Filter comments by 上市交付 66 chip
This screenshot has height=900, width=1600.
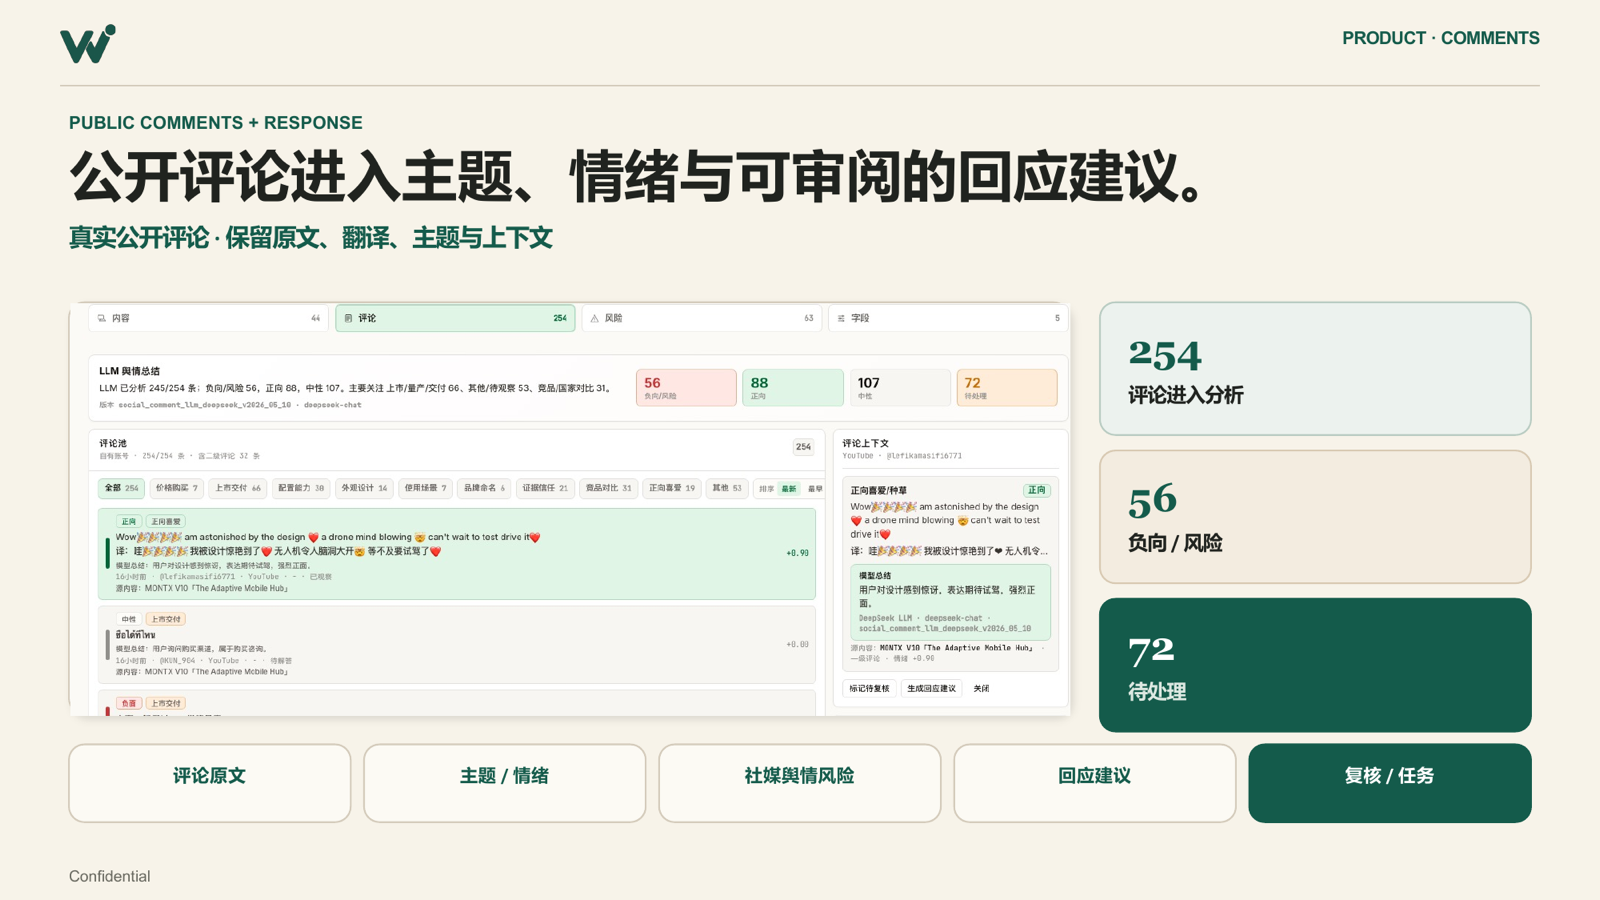pos(237,488)
